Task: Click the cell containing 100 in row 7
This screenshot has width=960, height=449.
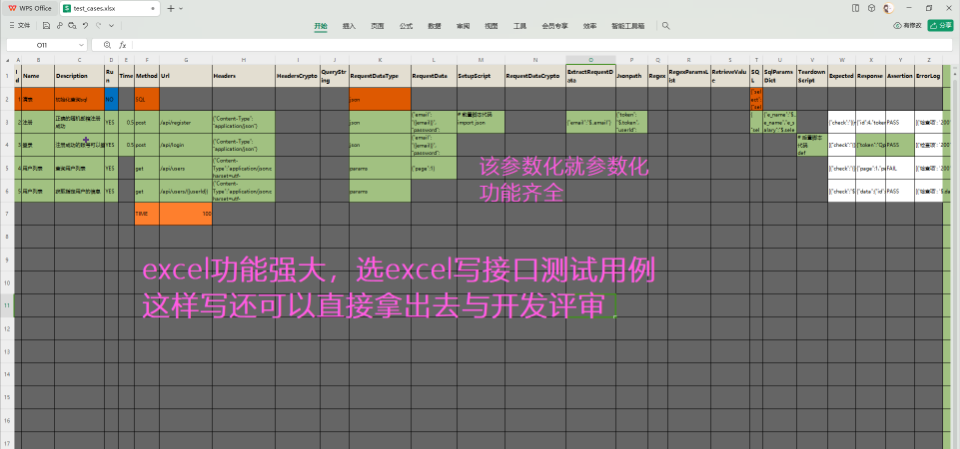Action: click(x=186, y=214)
